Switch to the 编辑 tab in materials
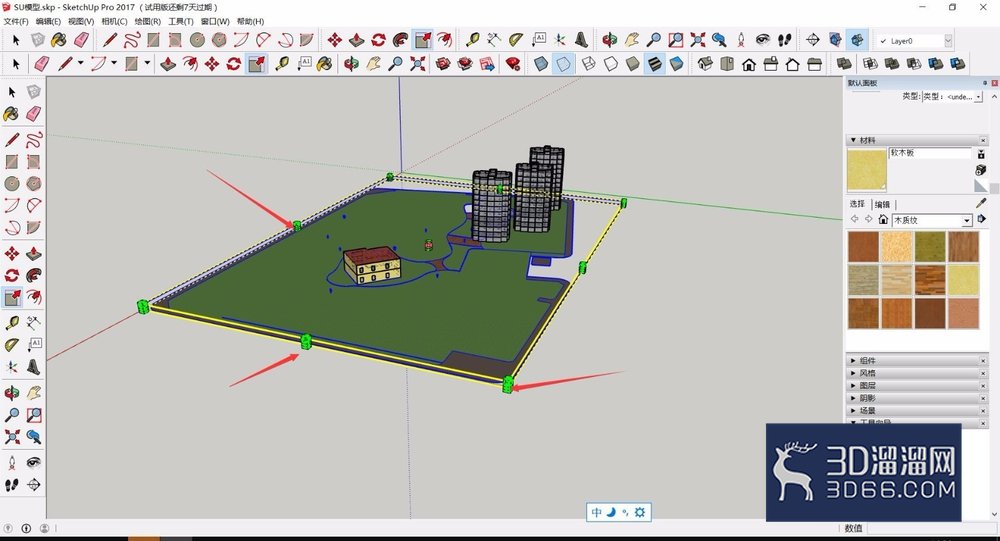This screenshot has height=541, width=1000. (882, 204)
